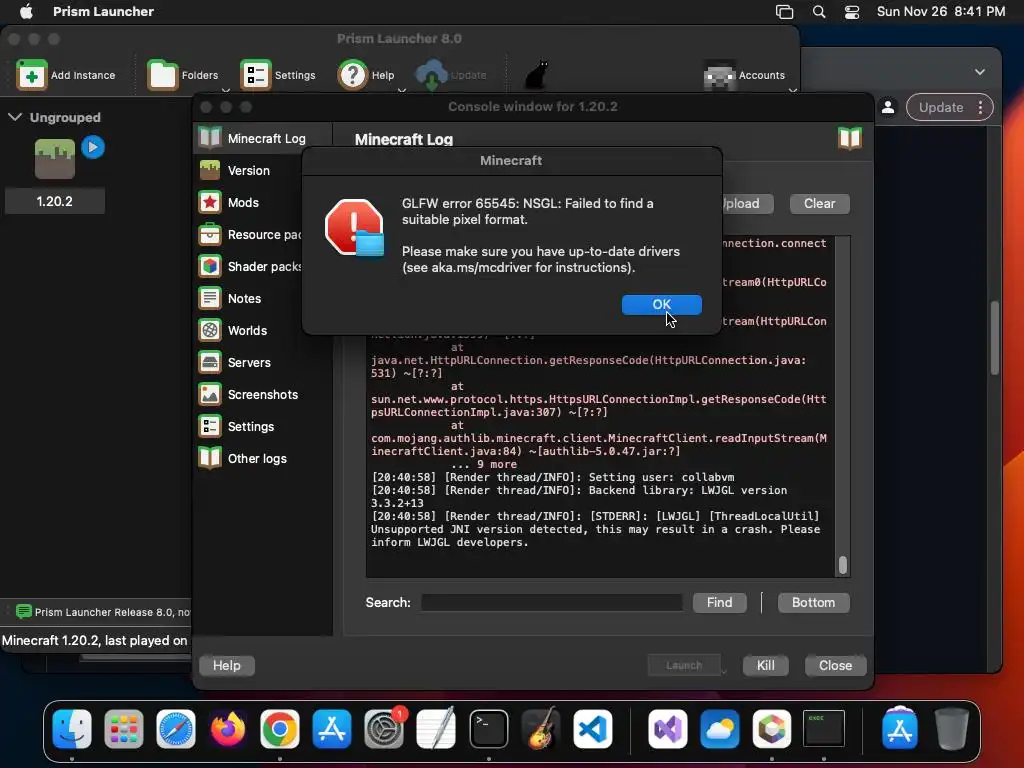Expand the Help dropdown arrow
Viewport: 1024px width, 768px height.
pyautogui.click(x=402, y=89)
